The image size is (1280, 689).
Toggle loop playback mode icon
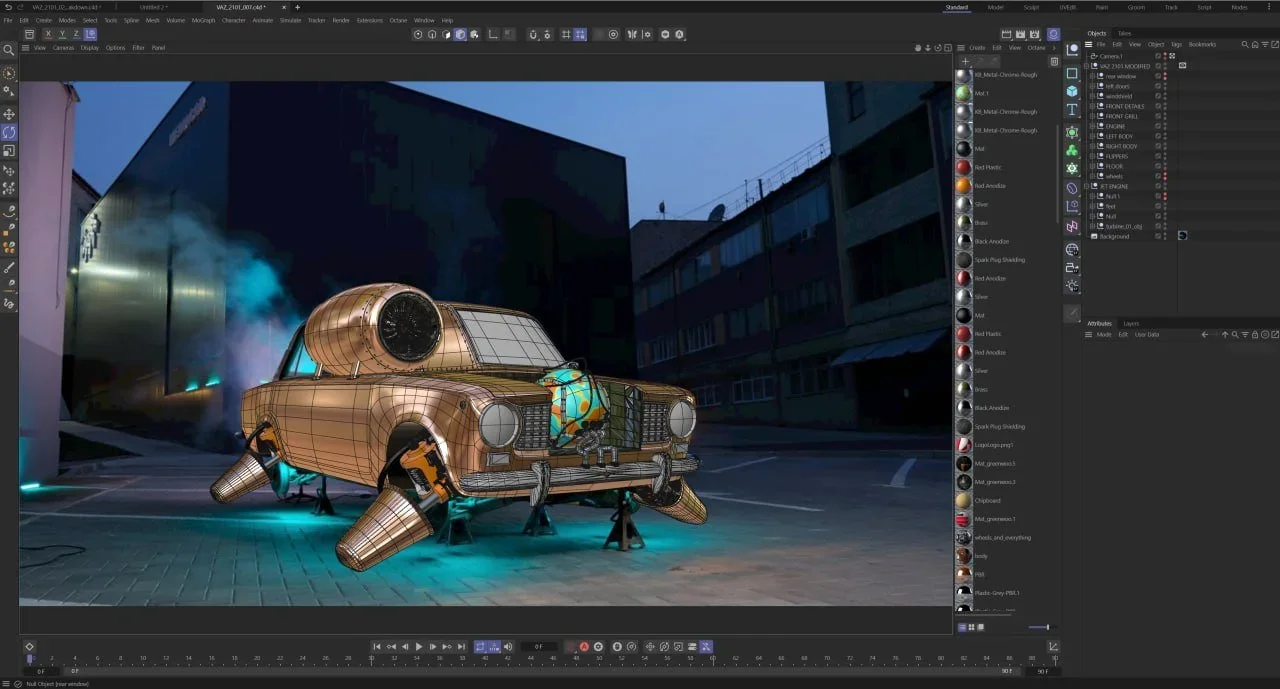[480, 646]
